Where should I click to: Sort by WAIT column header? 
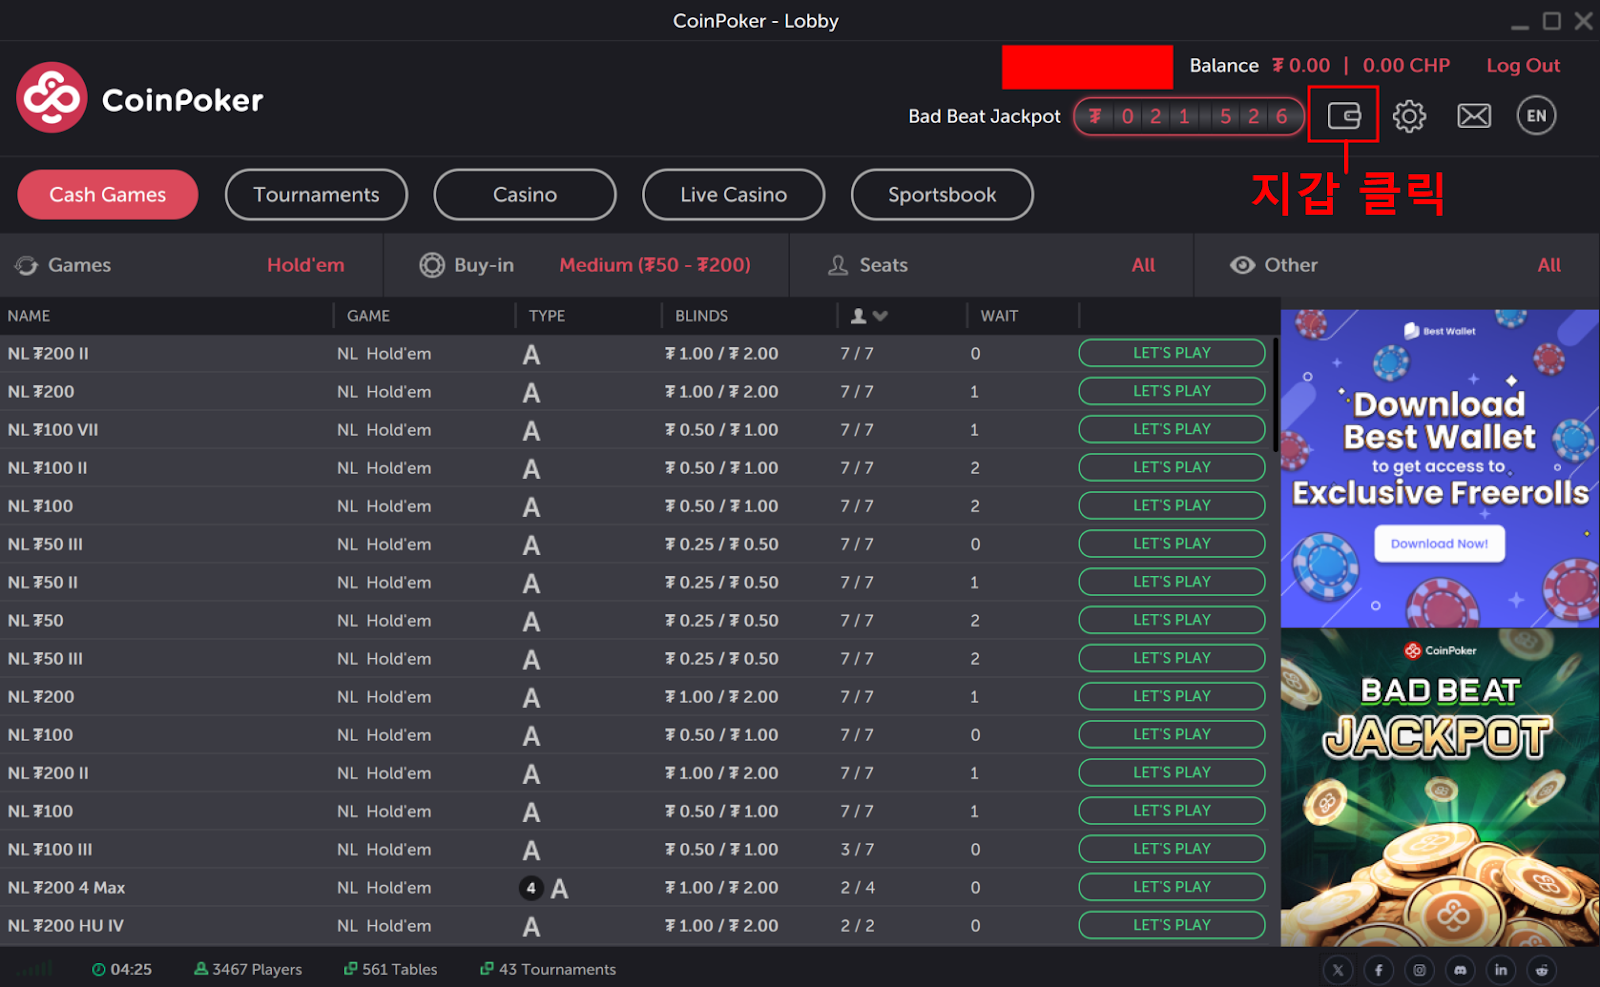click(x=999, y=316)
